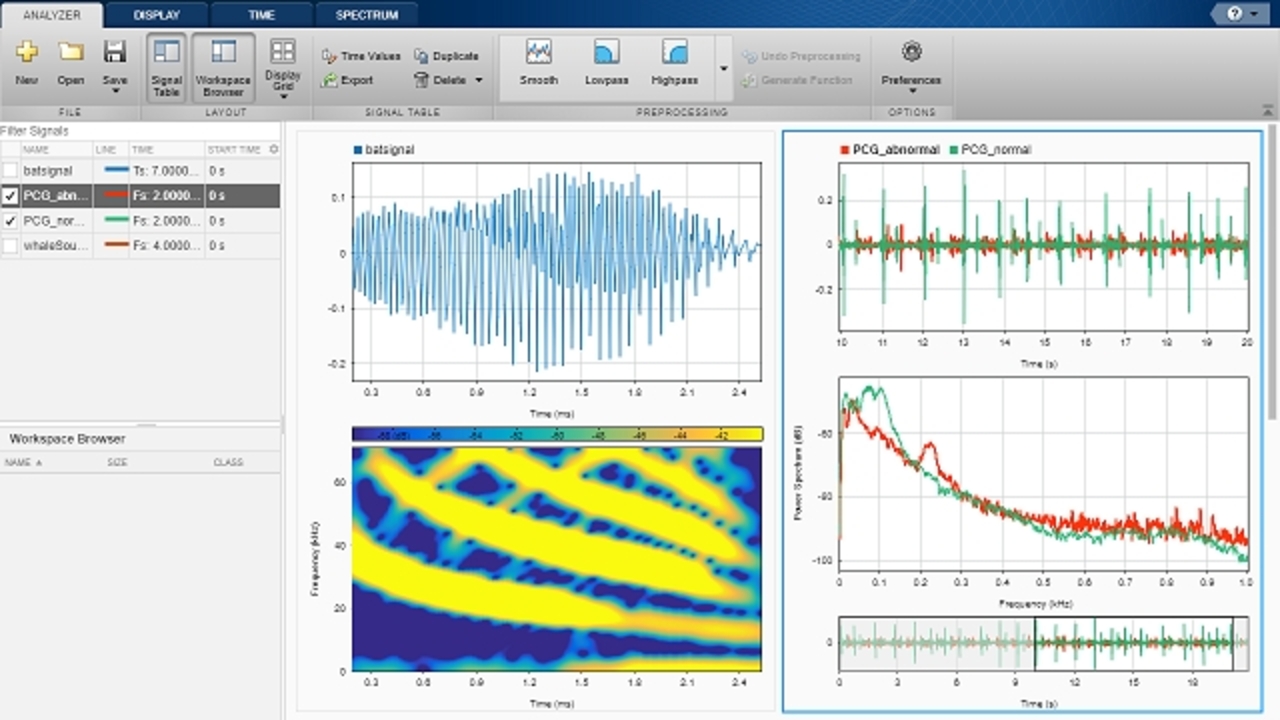The image size is (1280, 720).
Task: Switch to the Spectrum tab
Action: click(366, 15)
